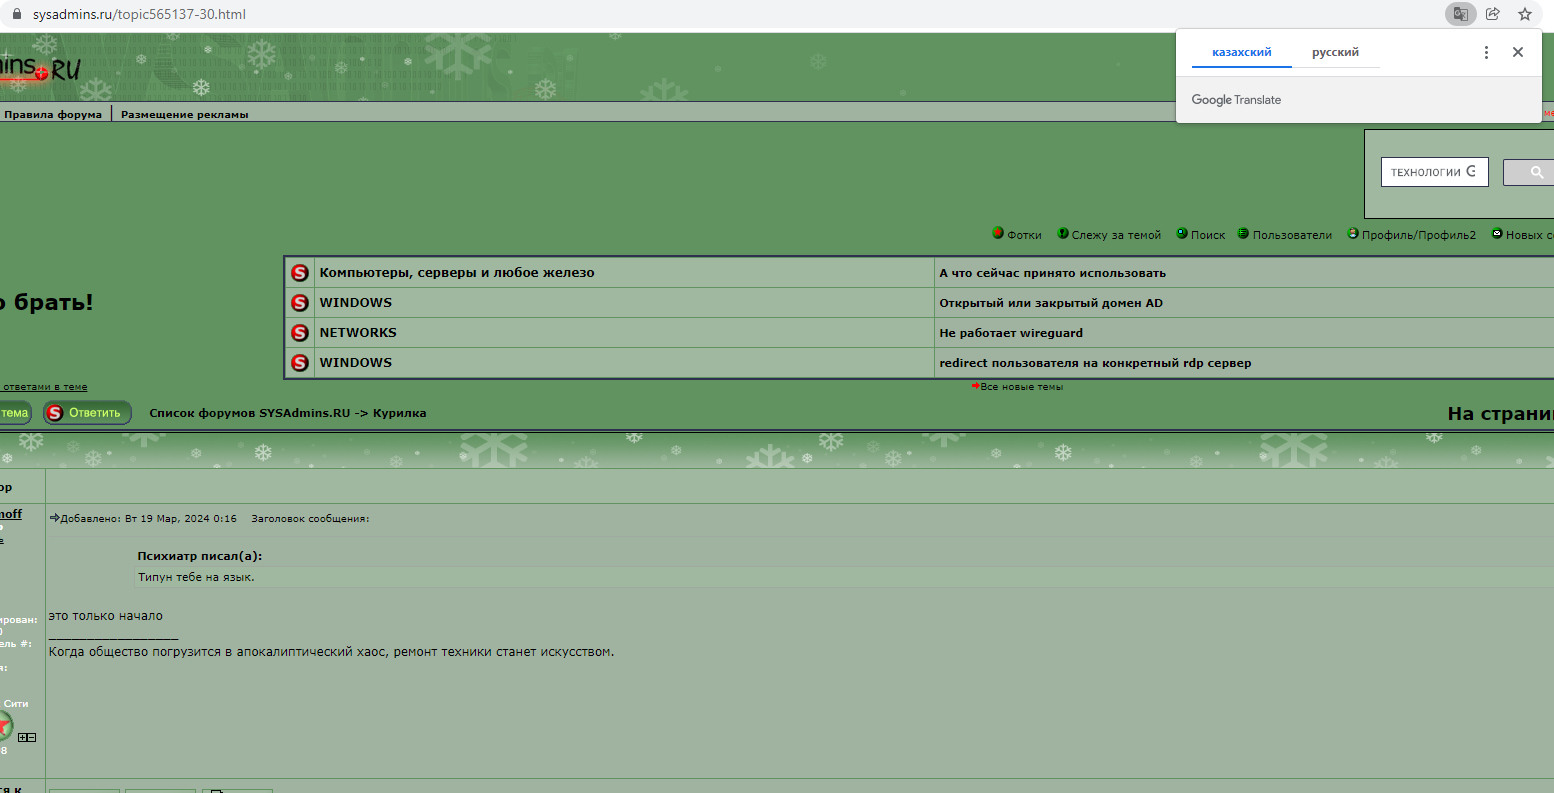Switch to the русский translate tab
The width and height of the screenshot is (1554, 793).
(1336, 52)
